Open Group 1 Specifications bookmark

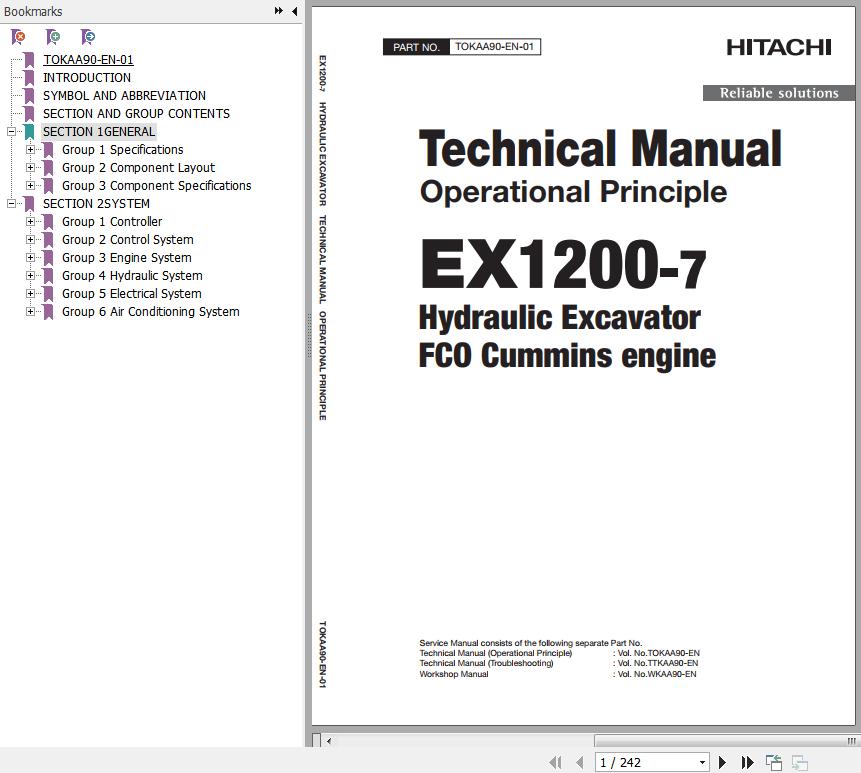122,150
